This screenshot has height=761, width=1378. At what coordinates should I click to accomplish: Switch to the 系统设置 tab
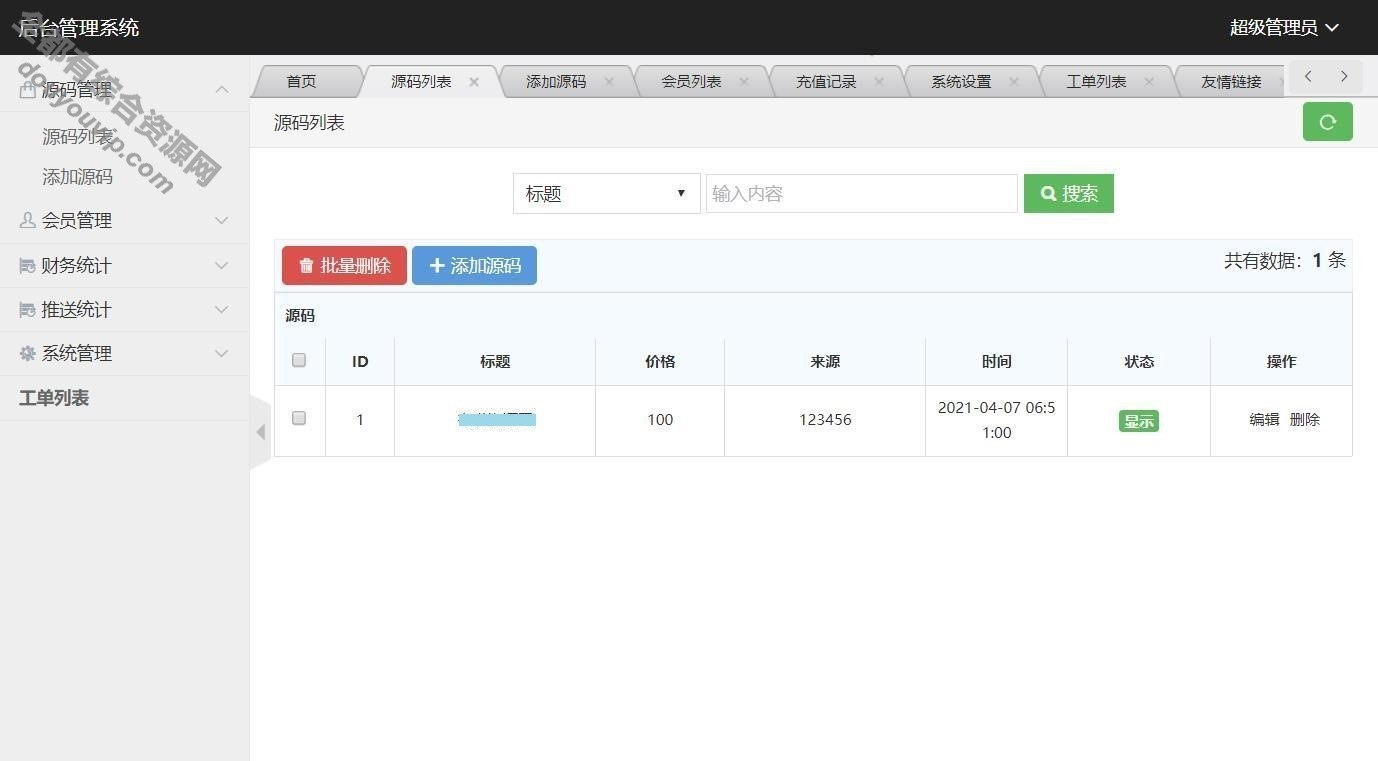(x=961, y=82)
